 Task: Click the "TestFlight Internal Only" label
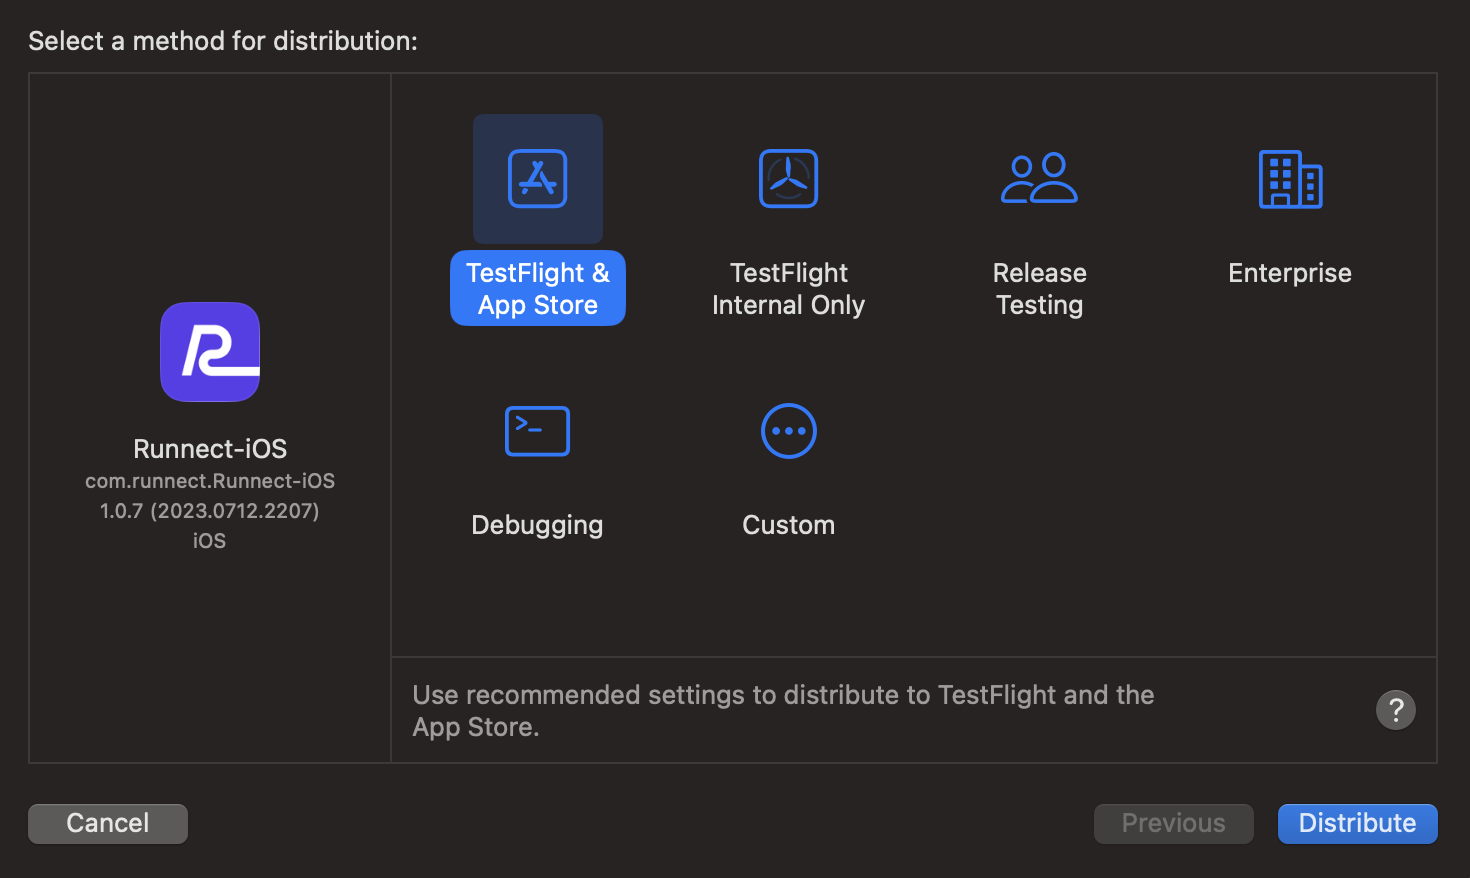pos(788,288)
